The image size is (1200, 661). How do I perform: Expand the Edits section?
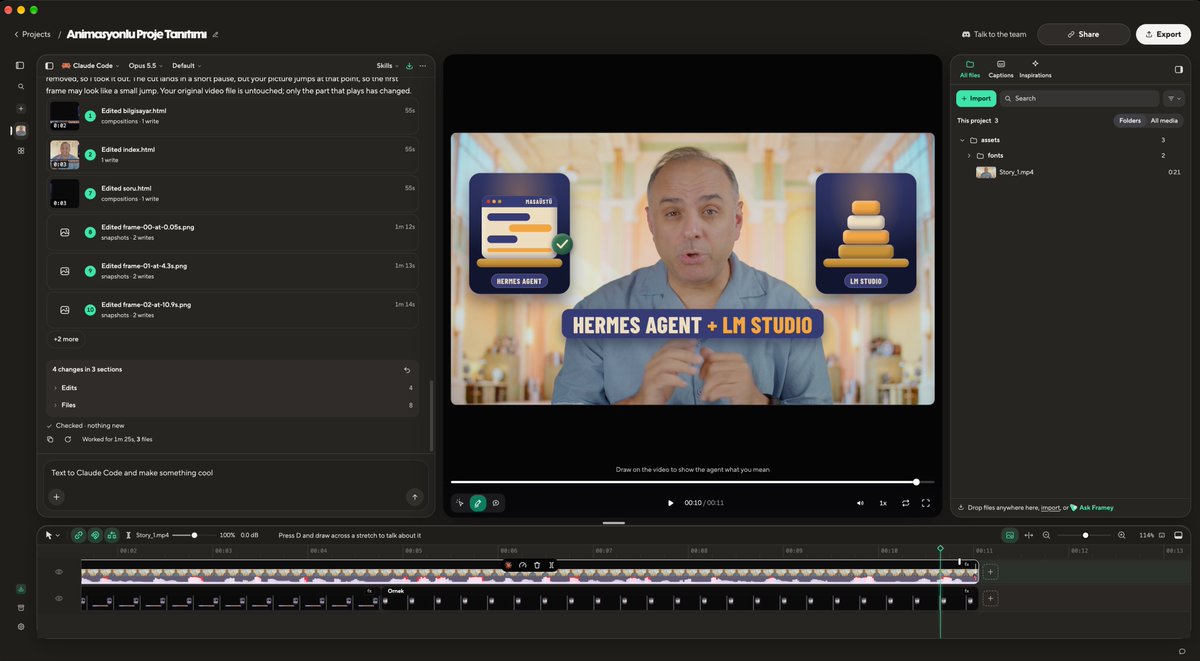(x=232, y=387)
